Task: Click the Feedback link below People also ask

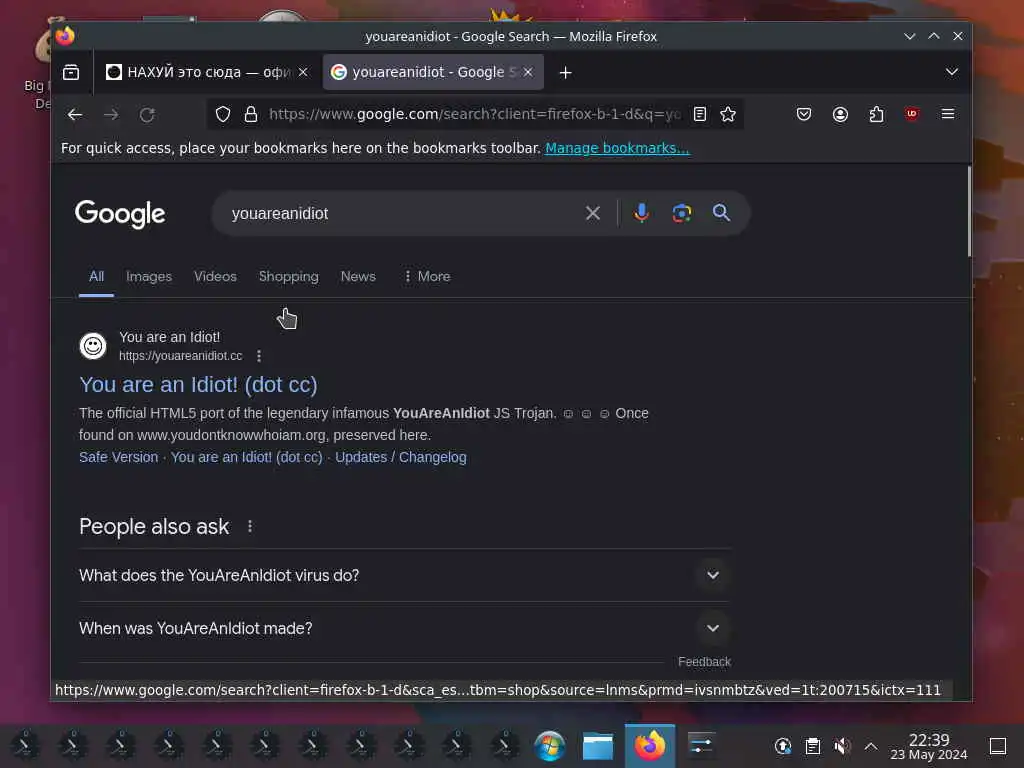Action: 704,662
